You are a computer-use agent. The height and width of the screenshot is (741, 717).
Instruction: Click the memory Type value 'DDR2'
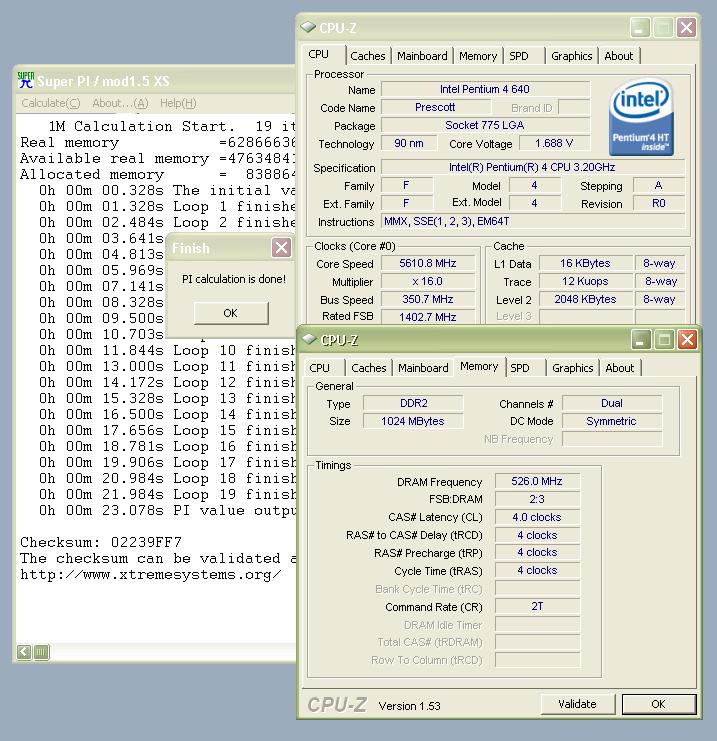(x=414, y=403)
